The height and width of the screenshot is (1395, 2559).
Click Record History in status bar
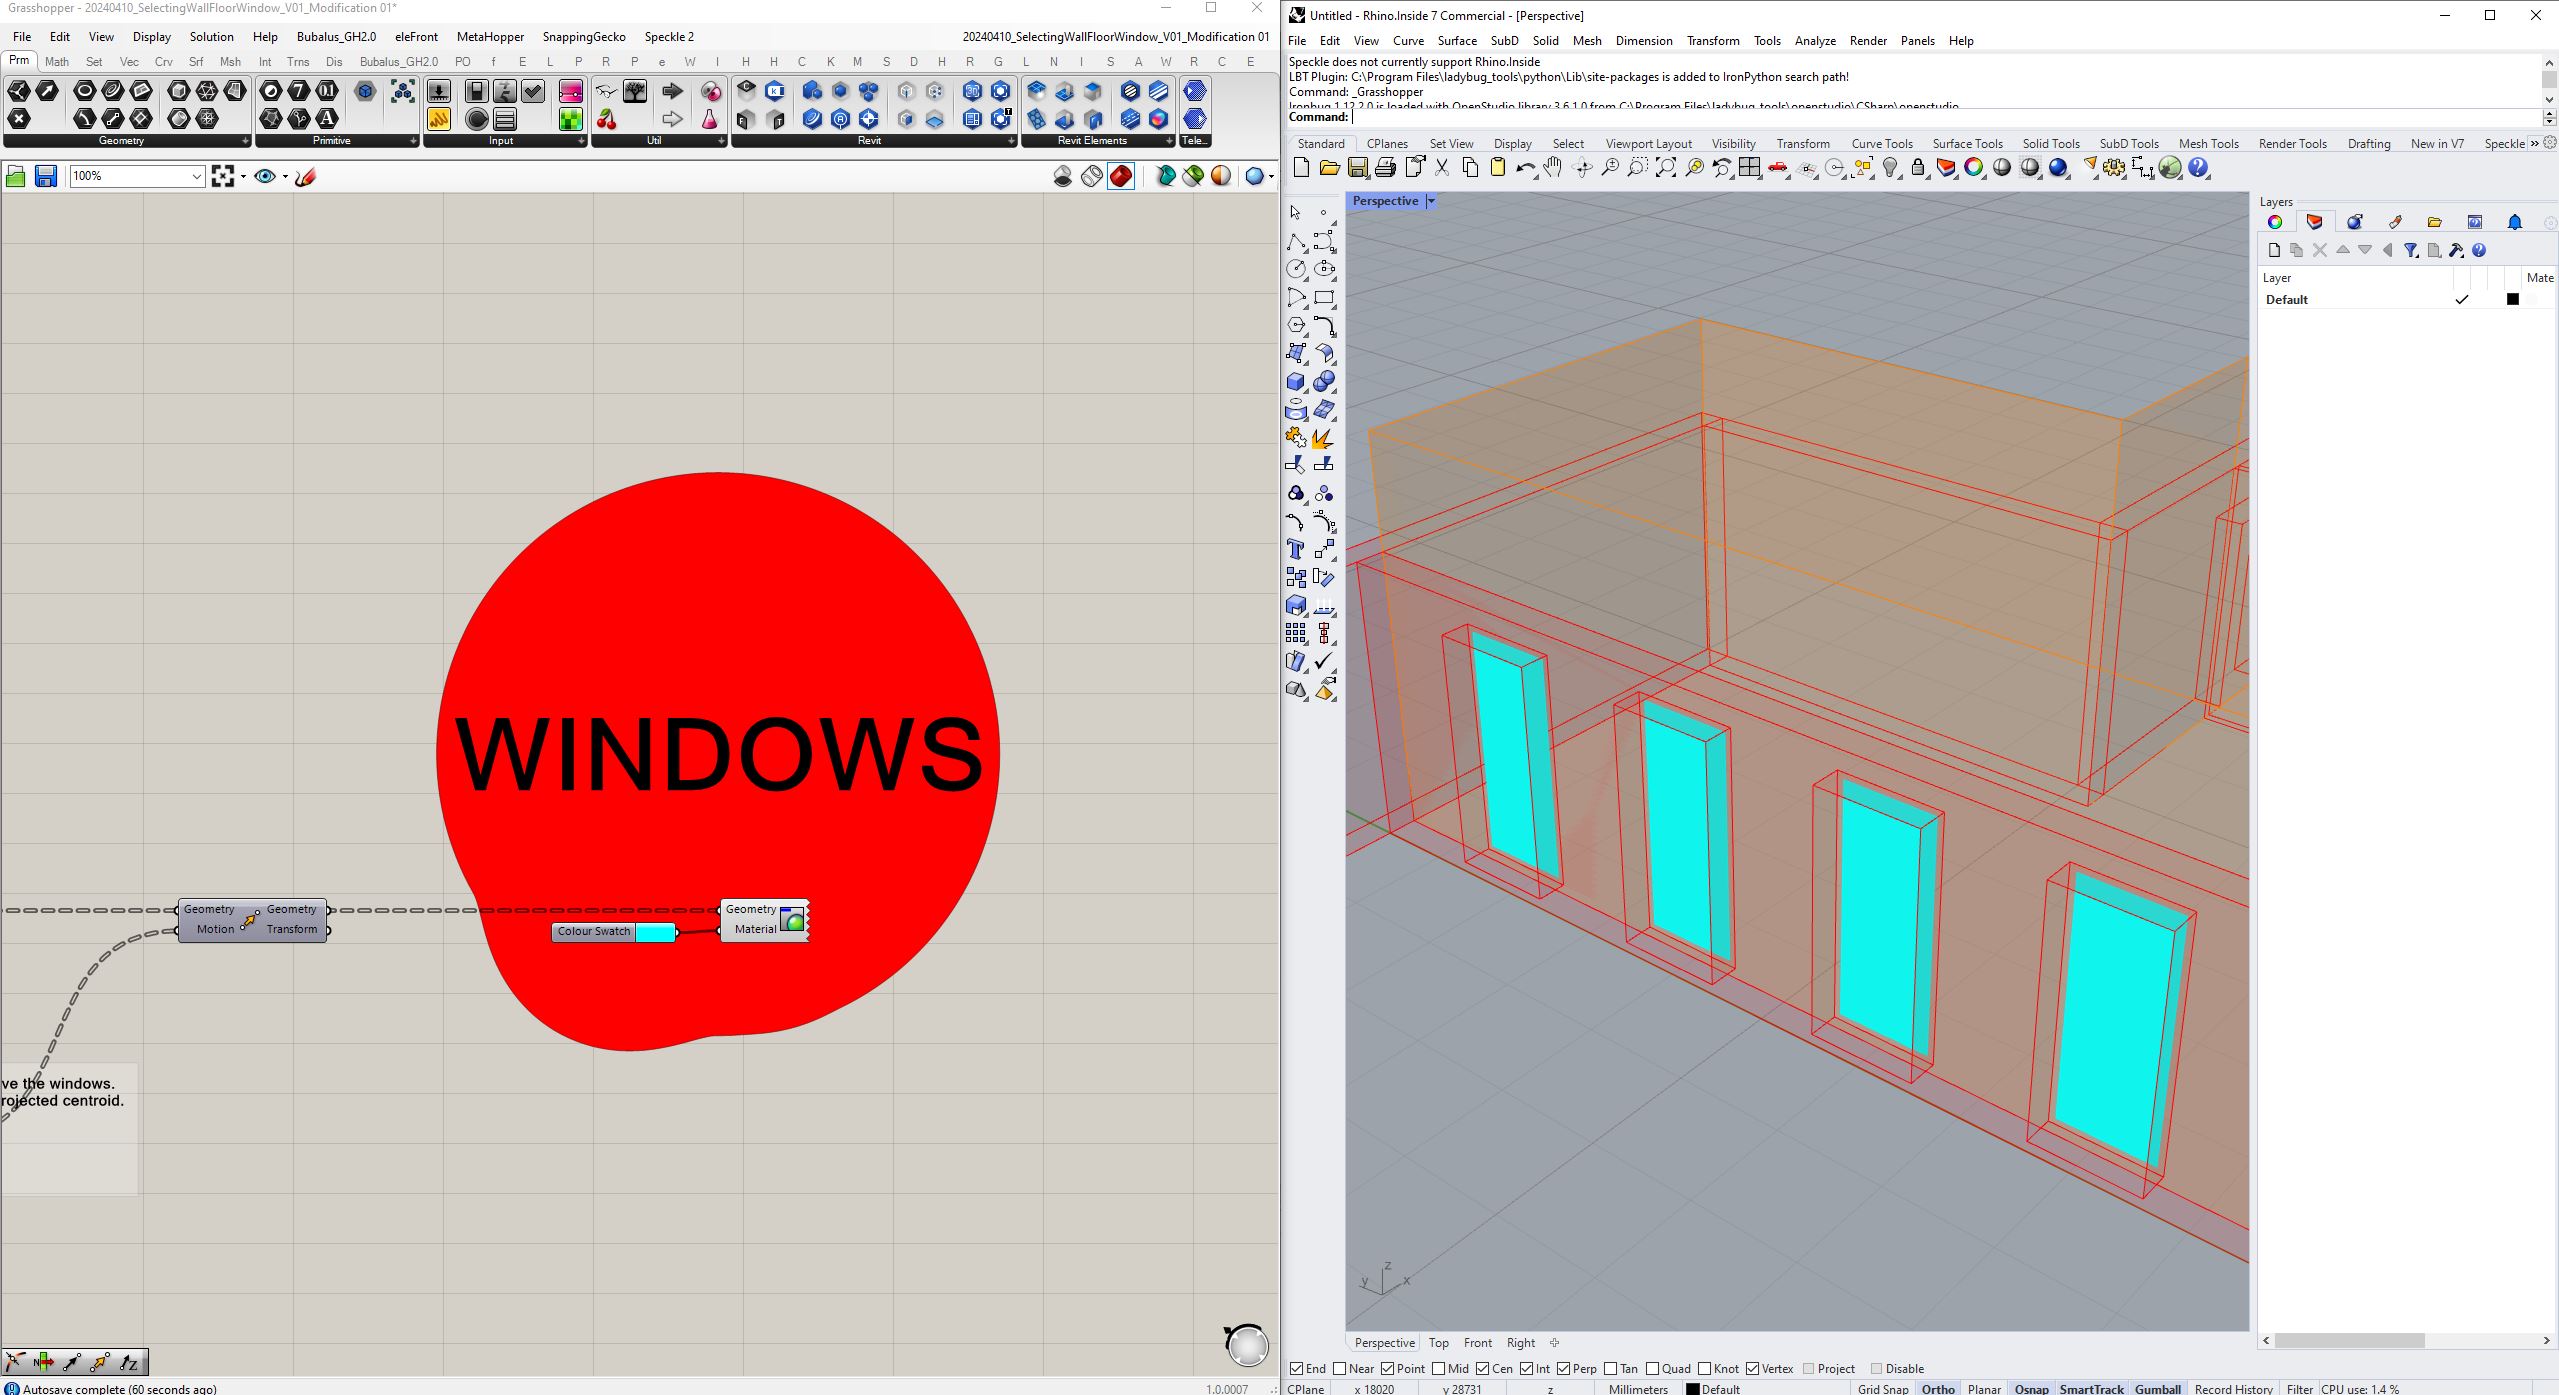click(x=2233, y=1389)
